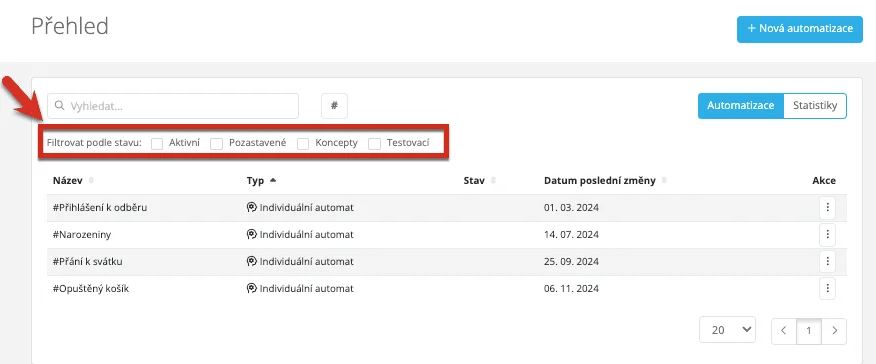Click Individuální automat text in #Narozeniny row

307,234
